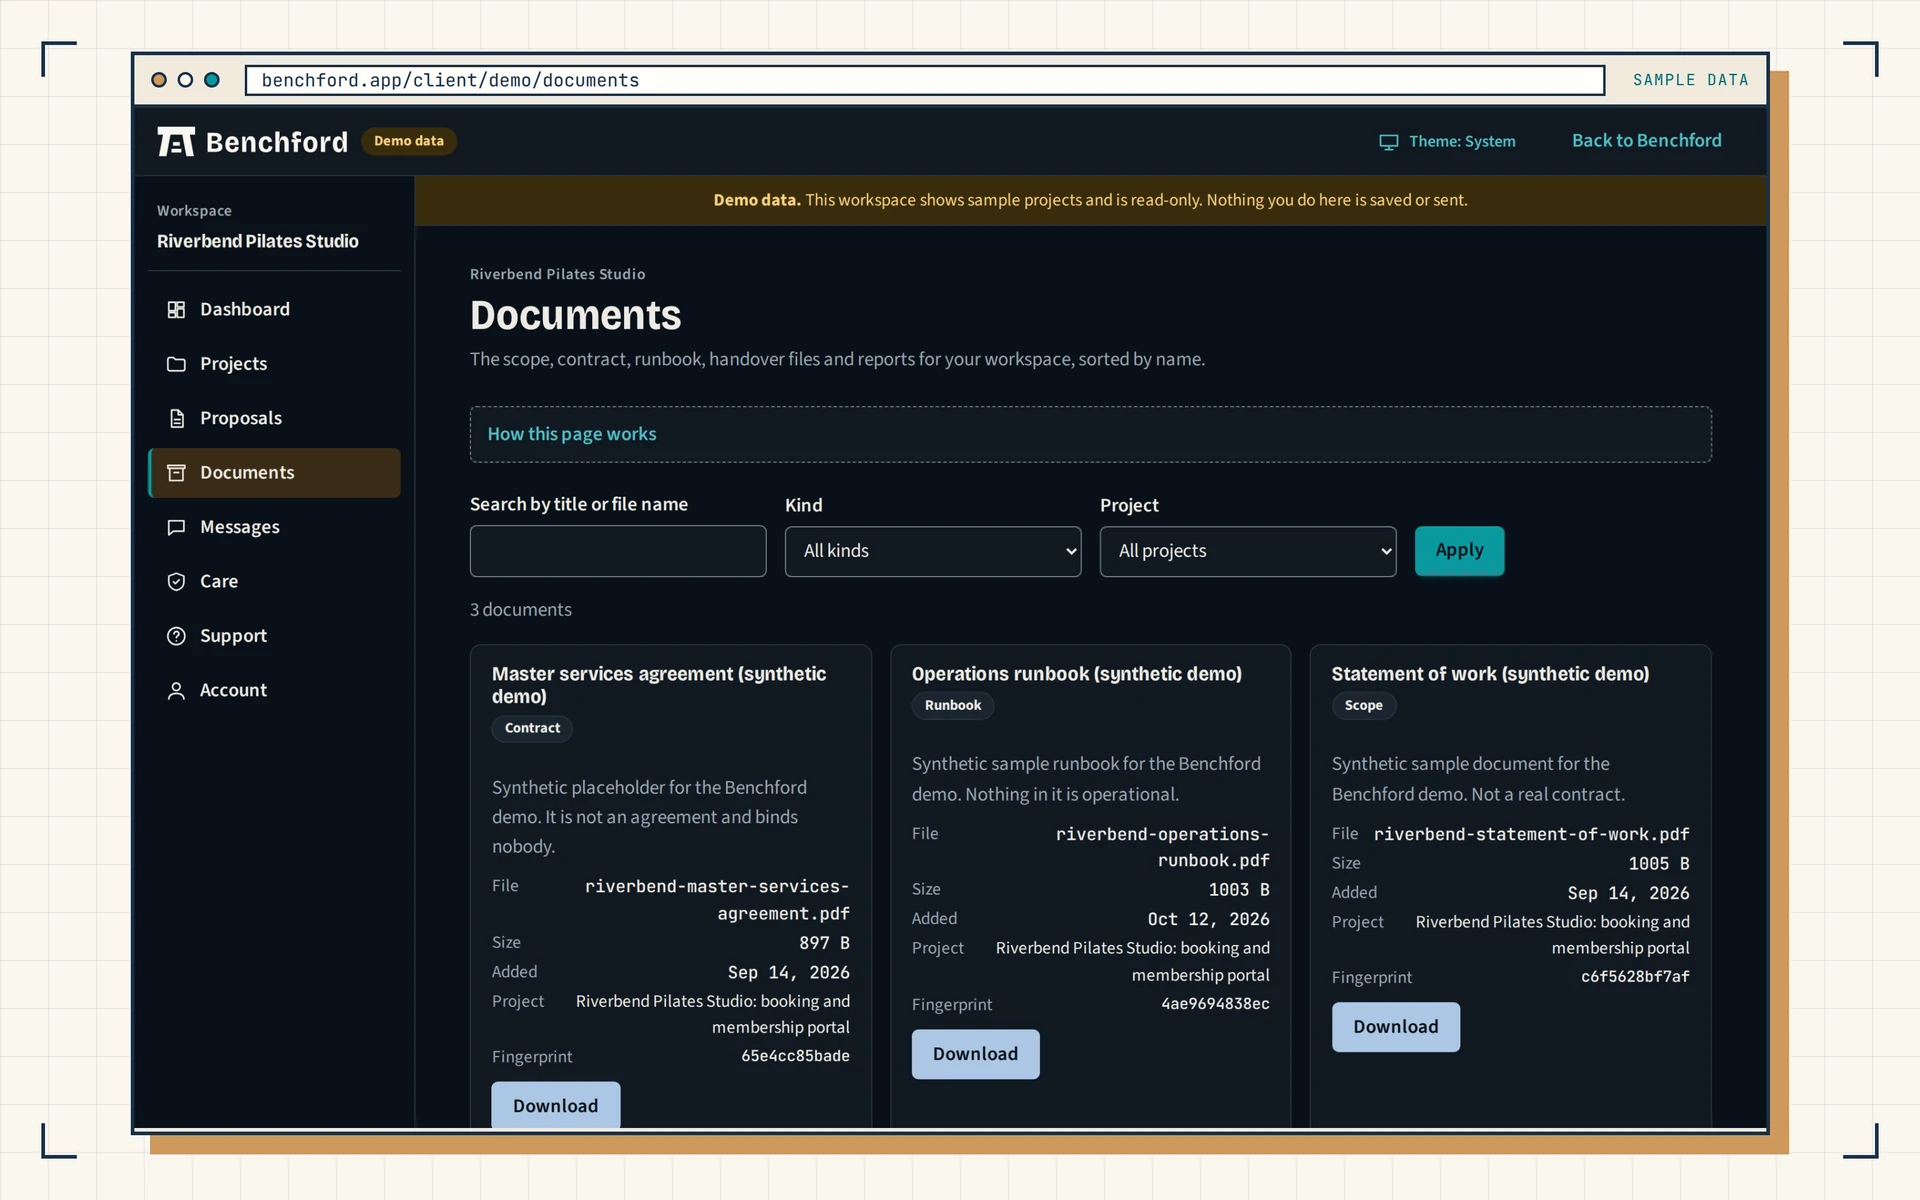Open the All projects dropdown

1248,551
